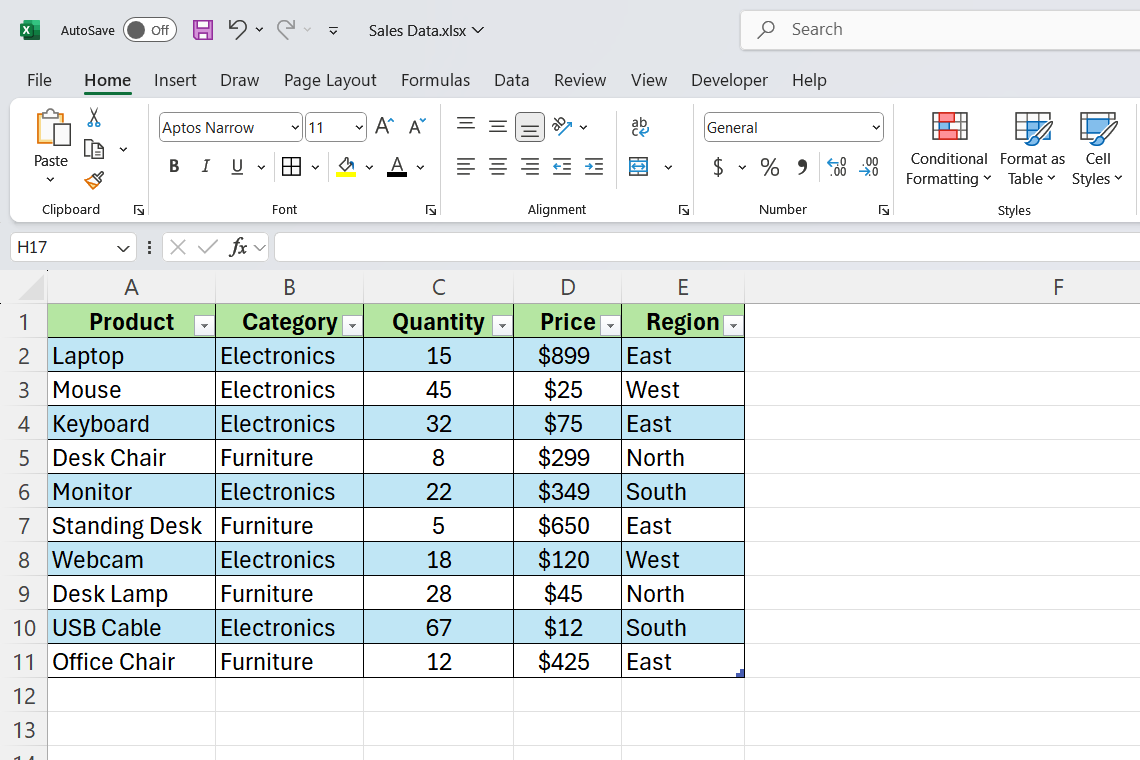Viewport: 1140px width, 760px height.
Task: Center text horizontally in Alignment group
Action: (x=498, y=167)
